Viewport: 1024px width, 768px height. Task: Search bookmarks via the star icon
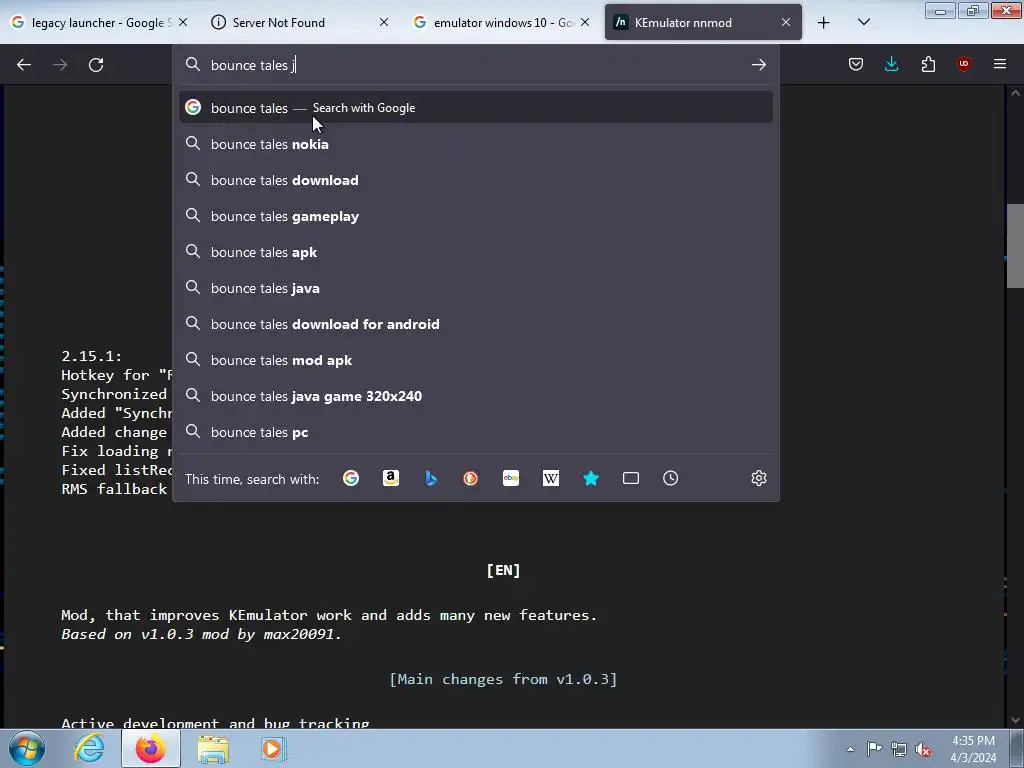click(591, 479)
